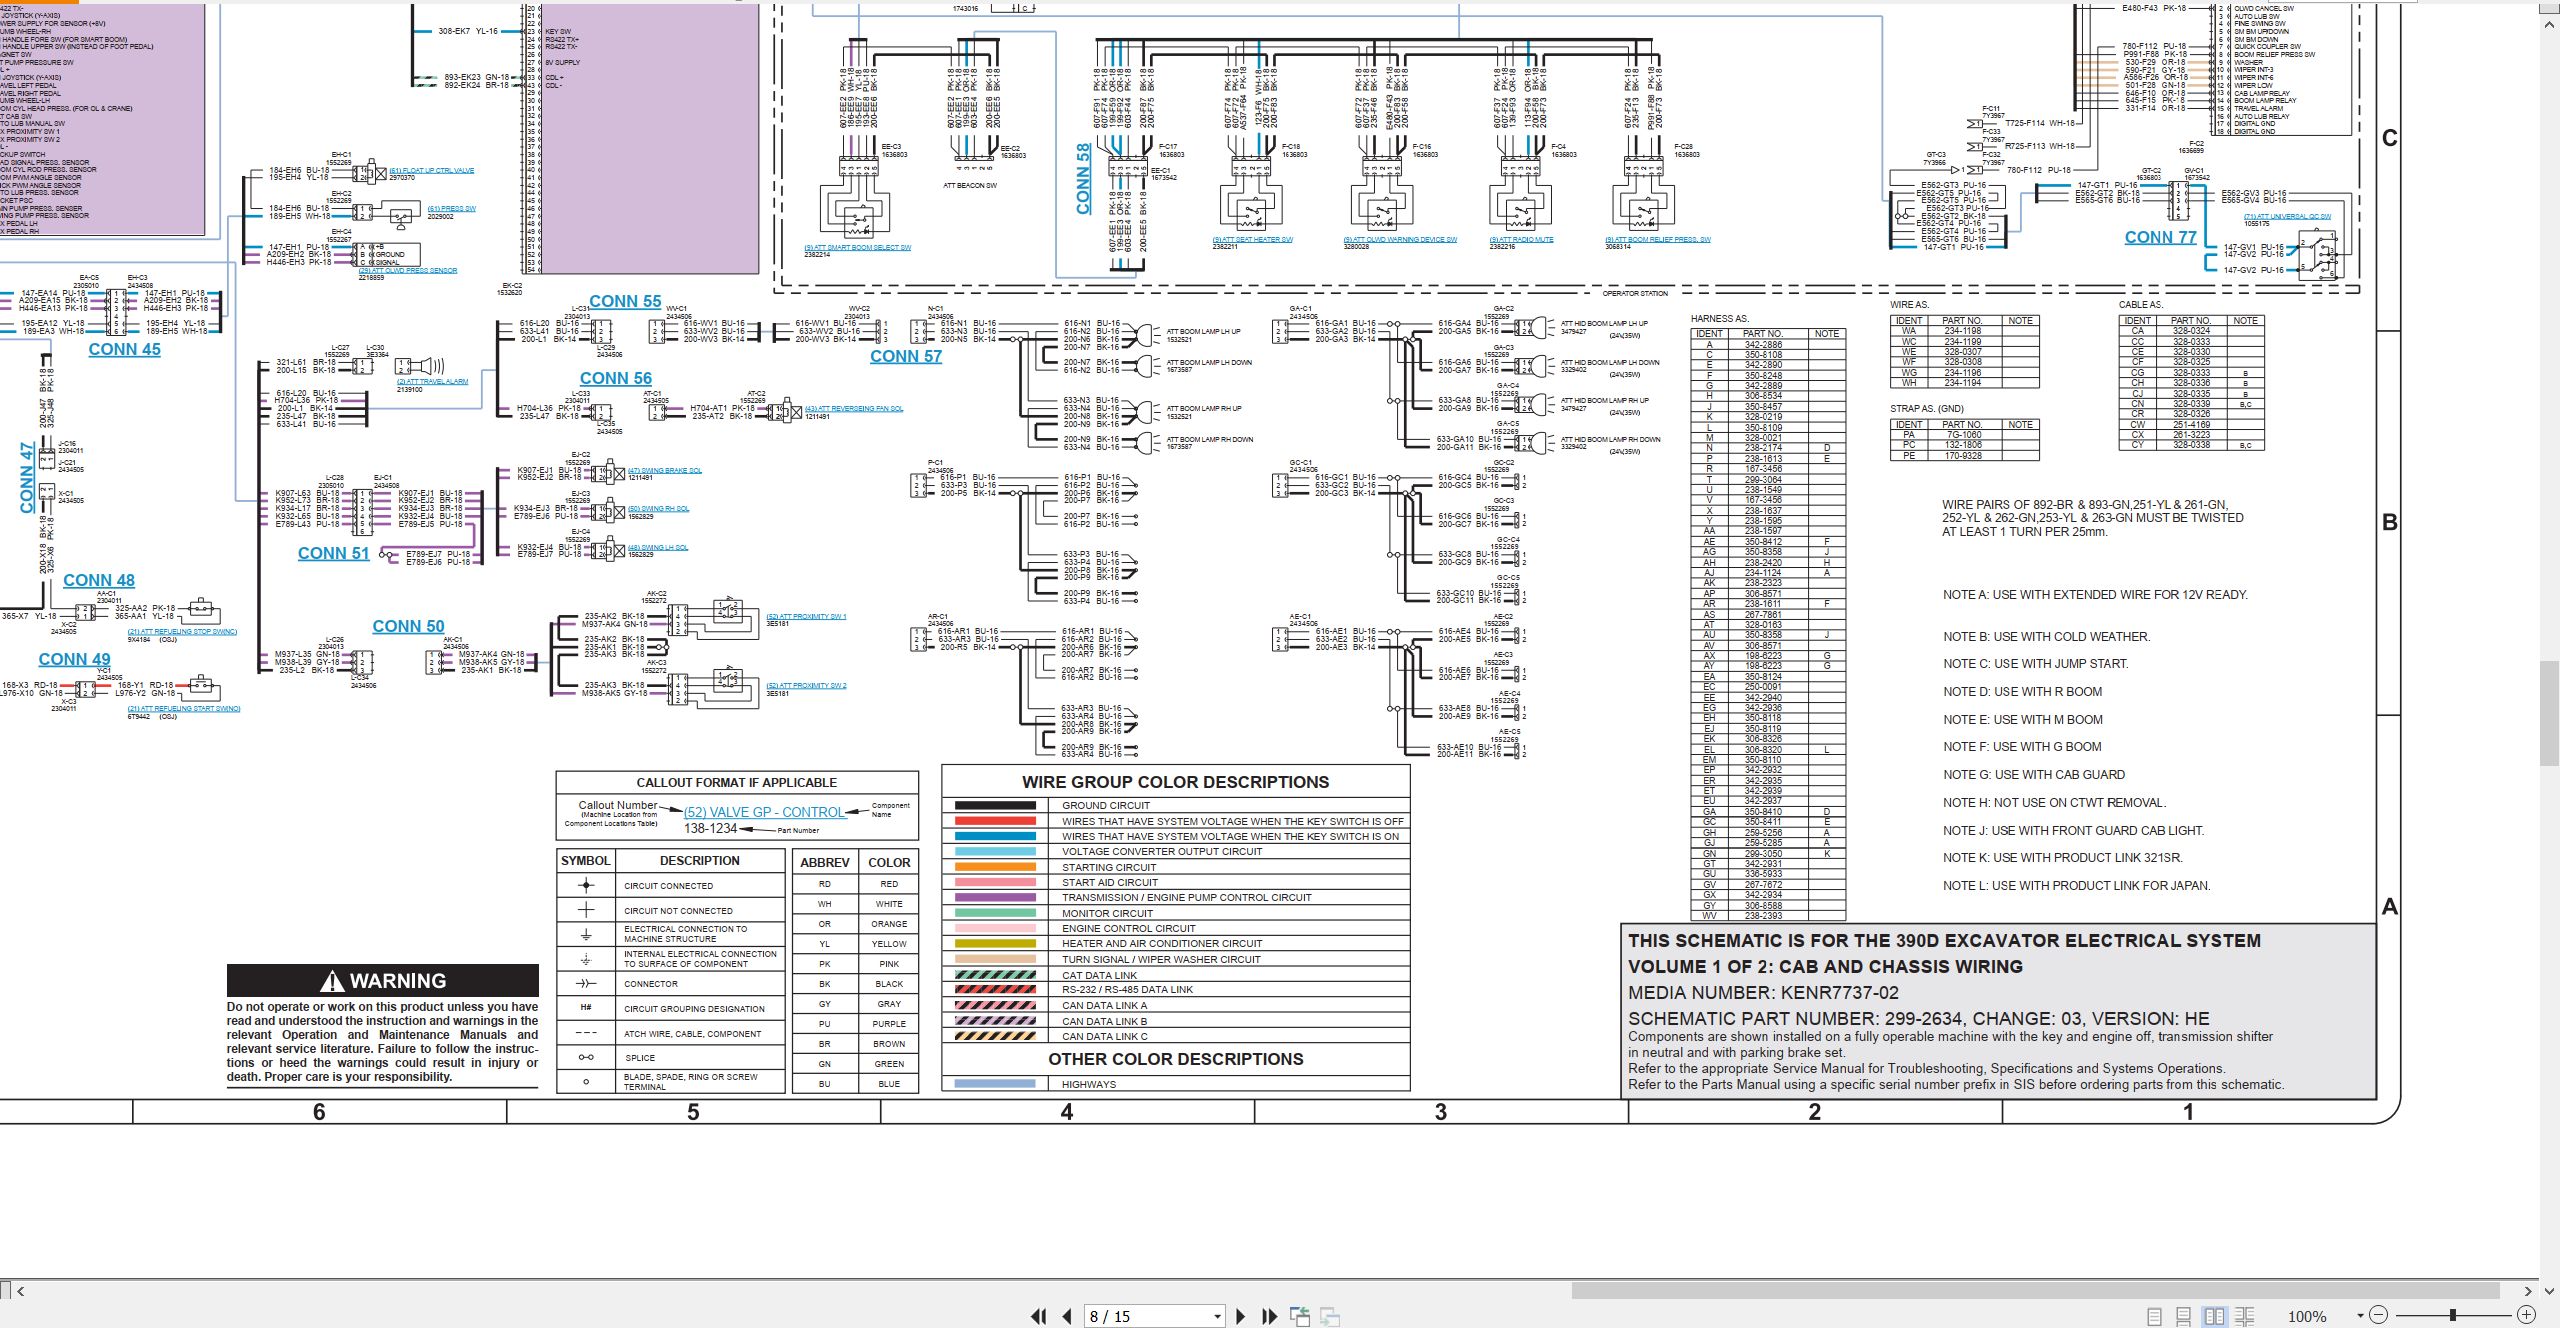The image size is (2560, 1328).
Task: Click the zoom out minus icon
Action: point(2379,1315)
